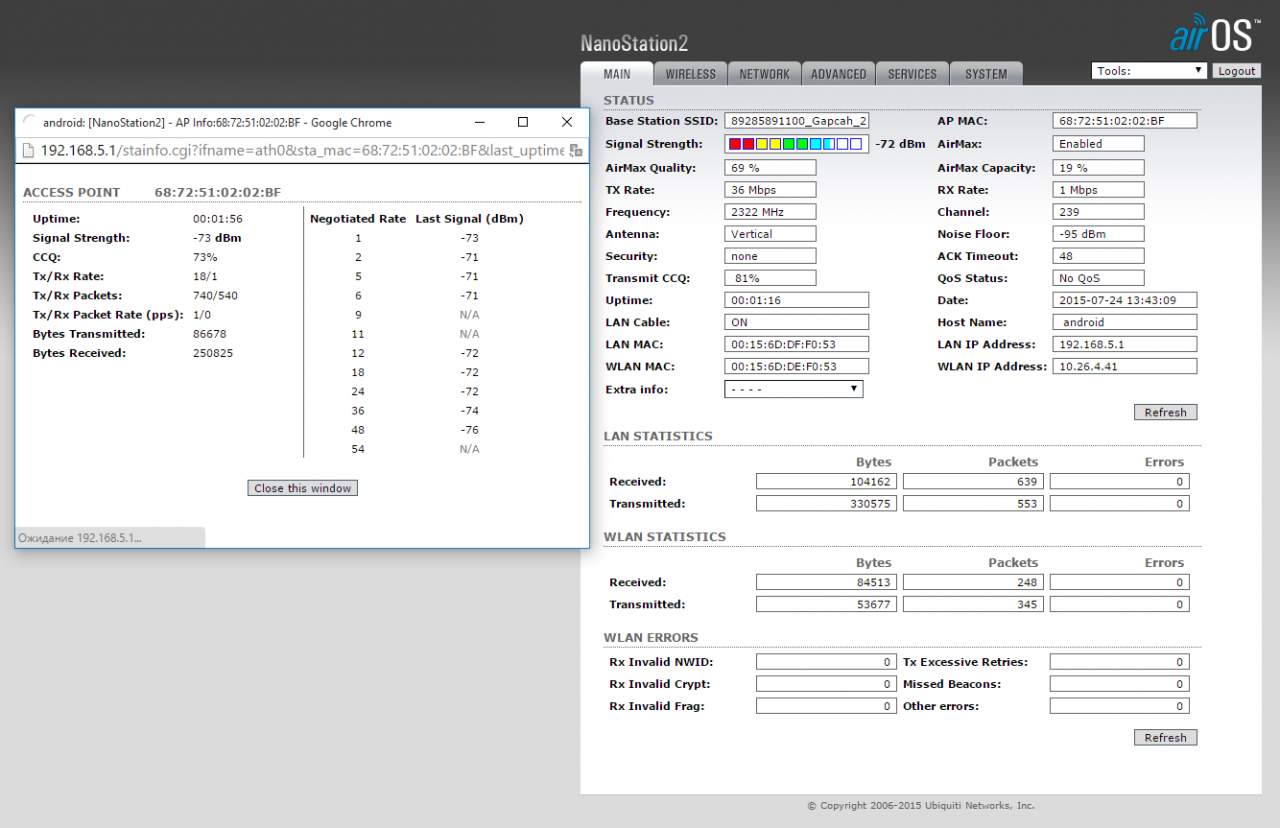This screenshot has width=1280, height=828.
Task: Open the Tools dropdown
Action: point(1149,71)
